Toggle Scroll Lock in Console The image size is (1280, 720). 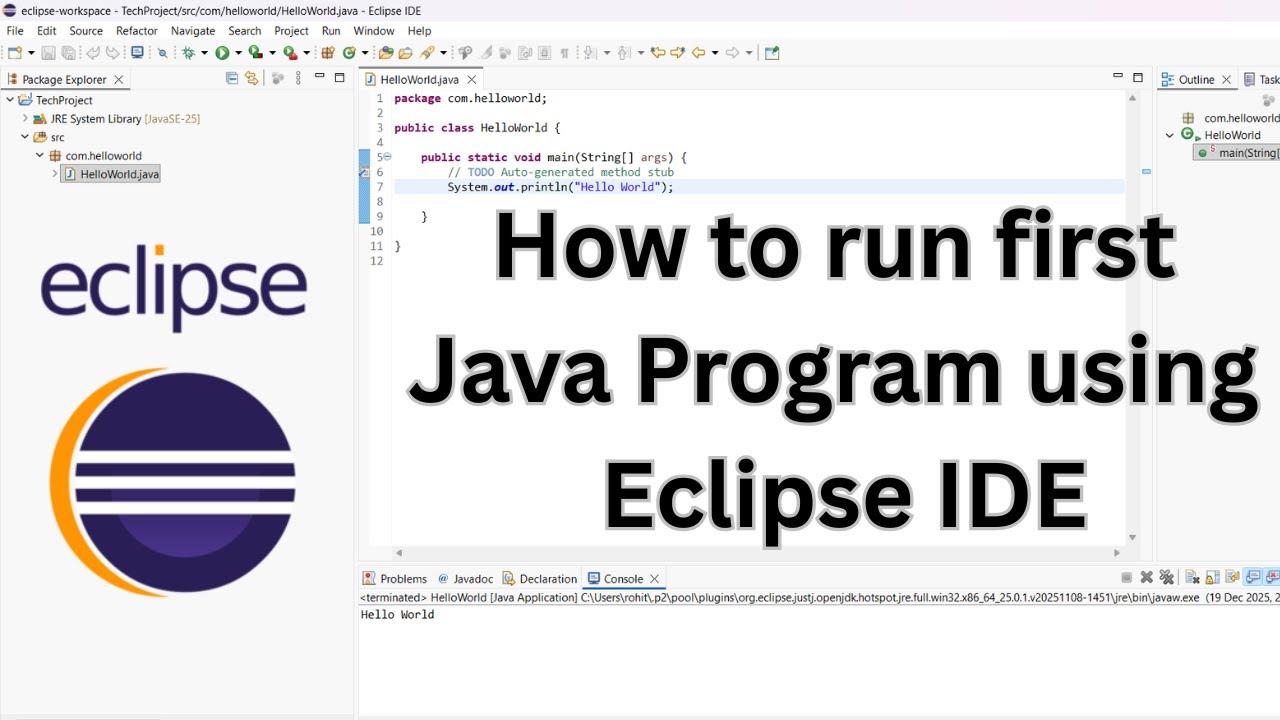click(1212, 577)
